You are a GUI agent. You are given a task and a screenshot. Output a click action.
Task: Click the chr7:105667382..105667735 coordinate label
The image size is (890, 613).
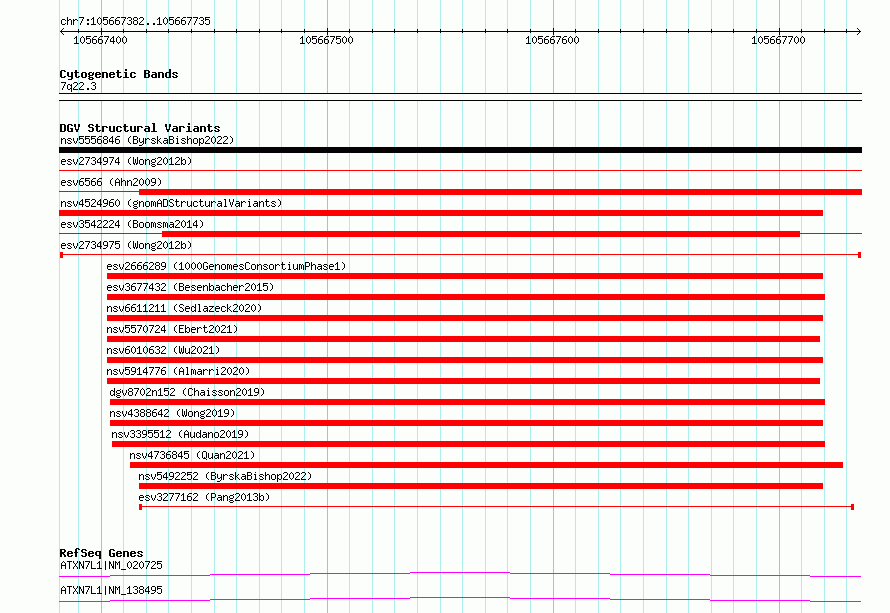[x=135, y=21]
